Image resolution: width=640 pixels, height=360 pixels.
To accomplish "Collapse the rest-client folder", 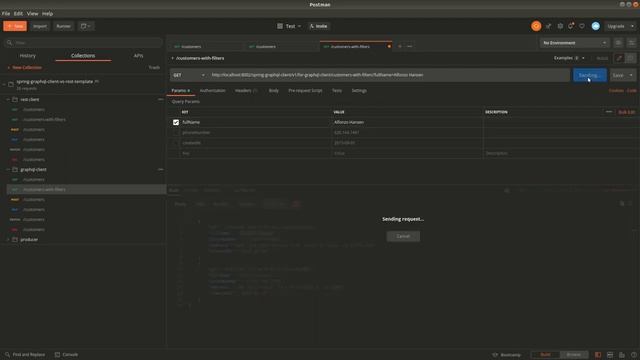I will pyautogui.click(x=8, y=100).
